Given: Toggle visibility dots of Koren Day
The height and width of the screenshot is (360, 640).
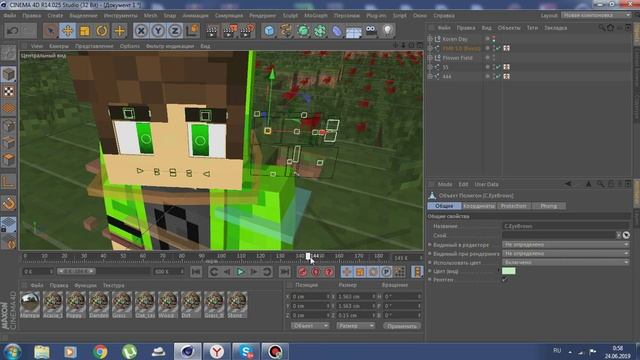Looking at the screenshot, I should [x=494, y=39].
